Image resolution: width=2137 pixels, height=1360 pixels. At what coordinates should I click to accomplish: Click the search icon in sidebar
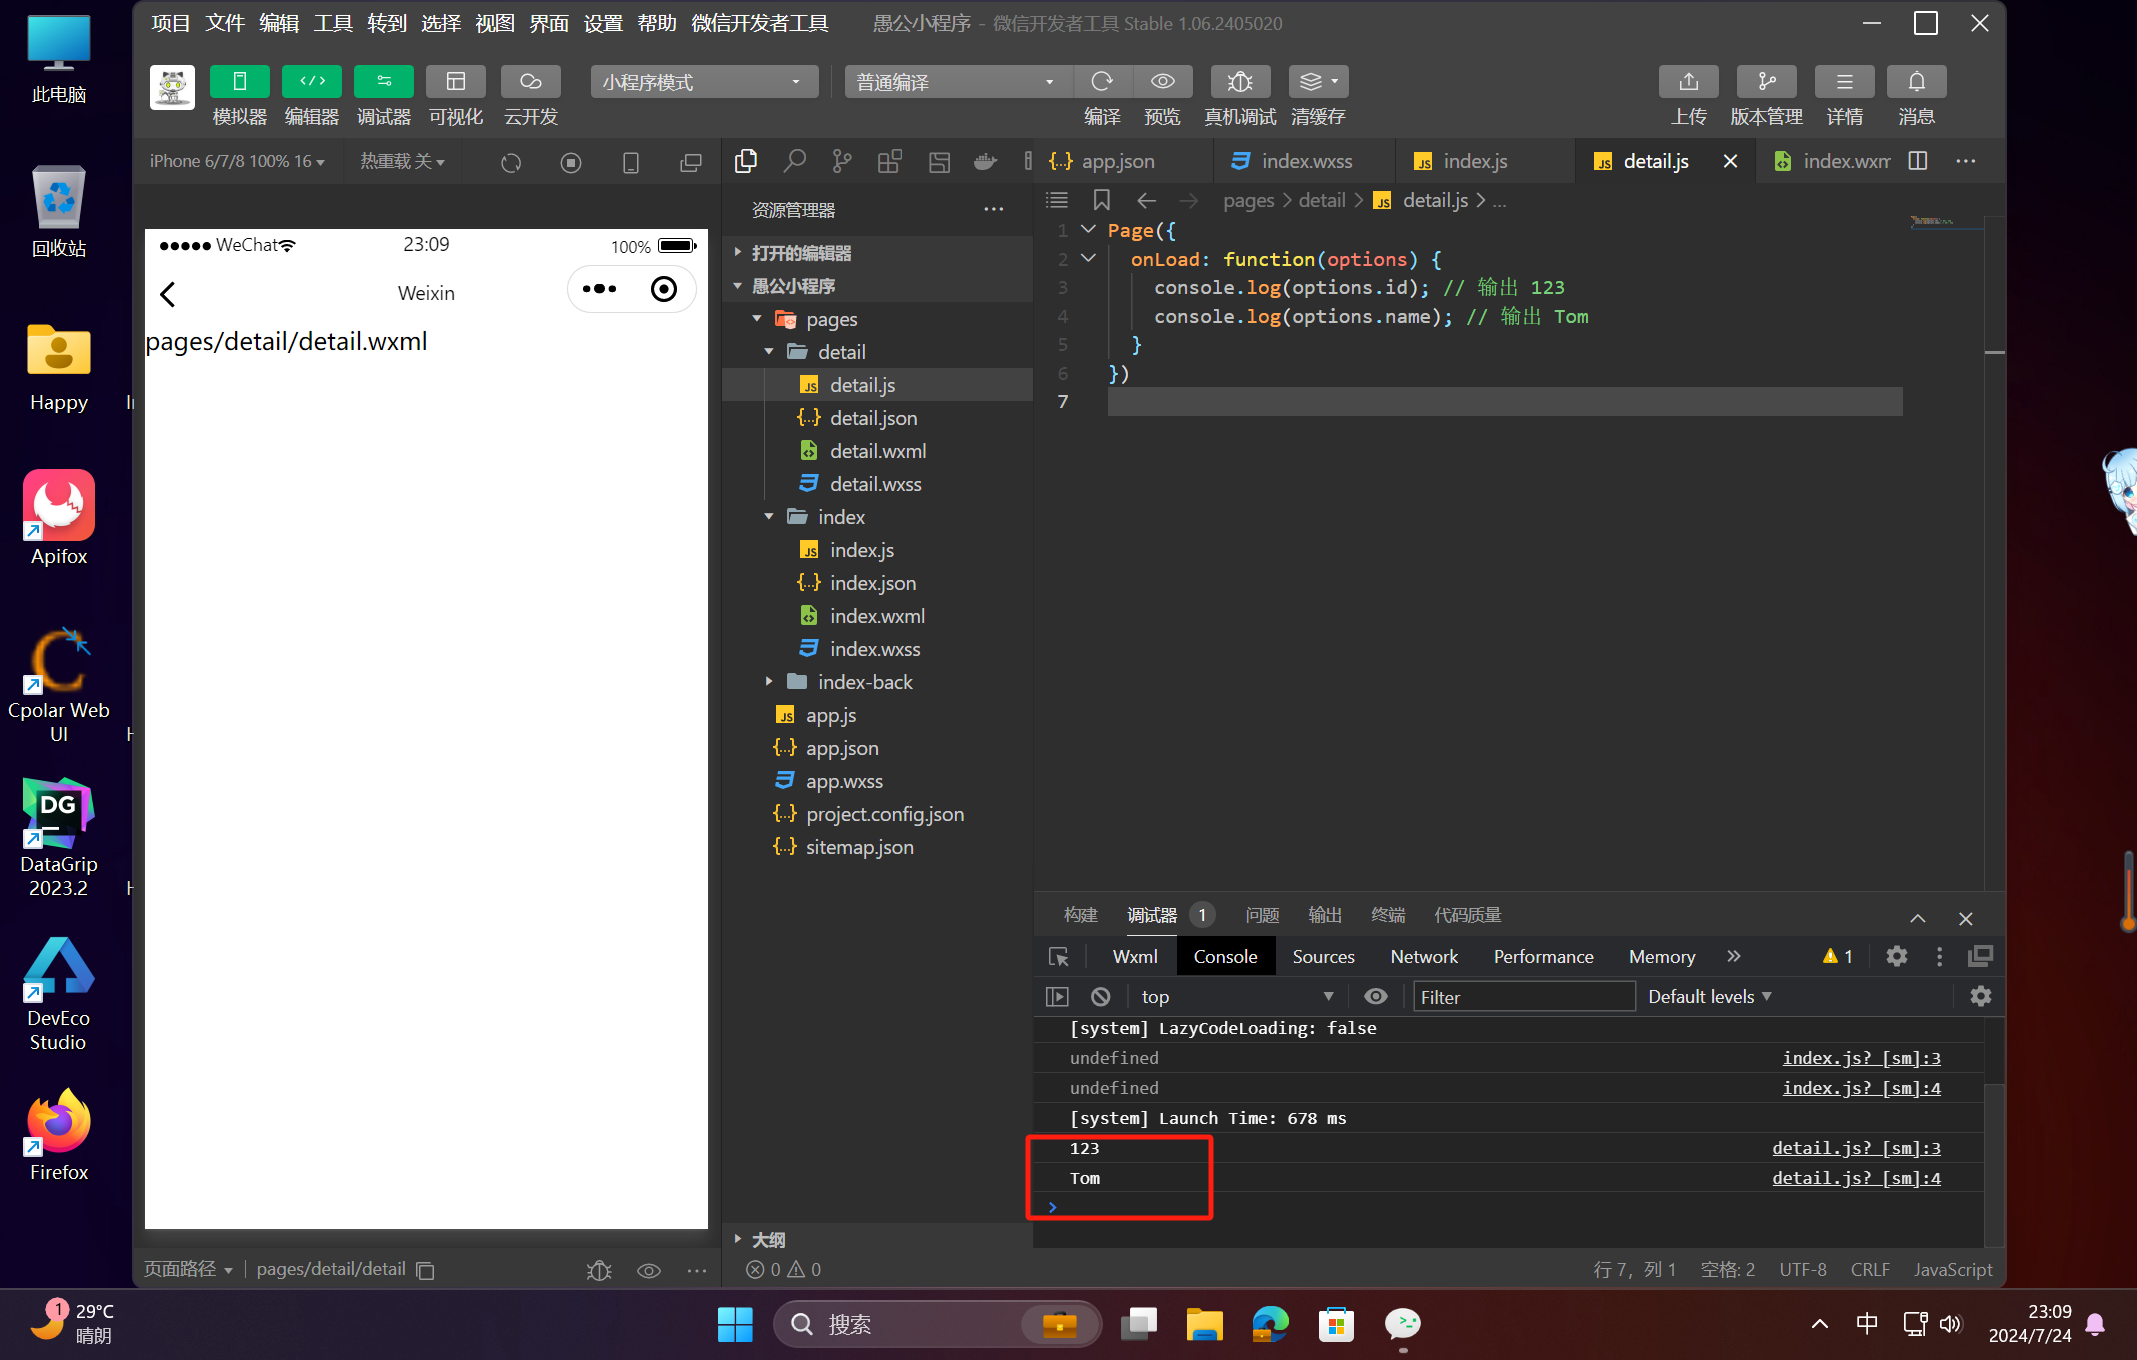click(794, 161)
